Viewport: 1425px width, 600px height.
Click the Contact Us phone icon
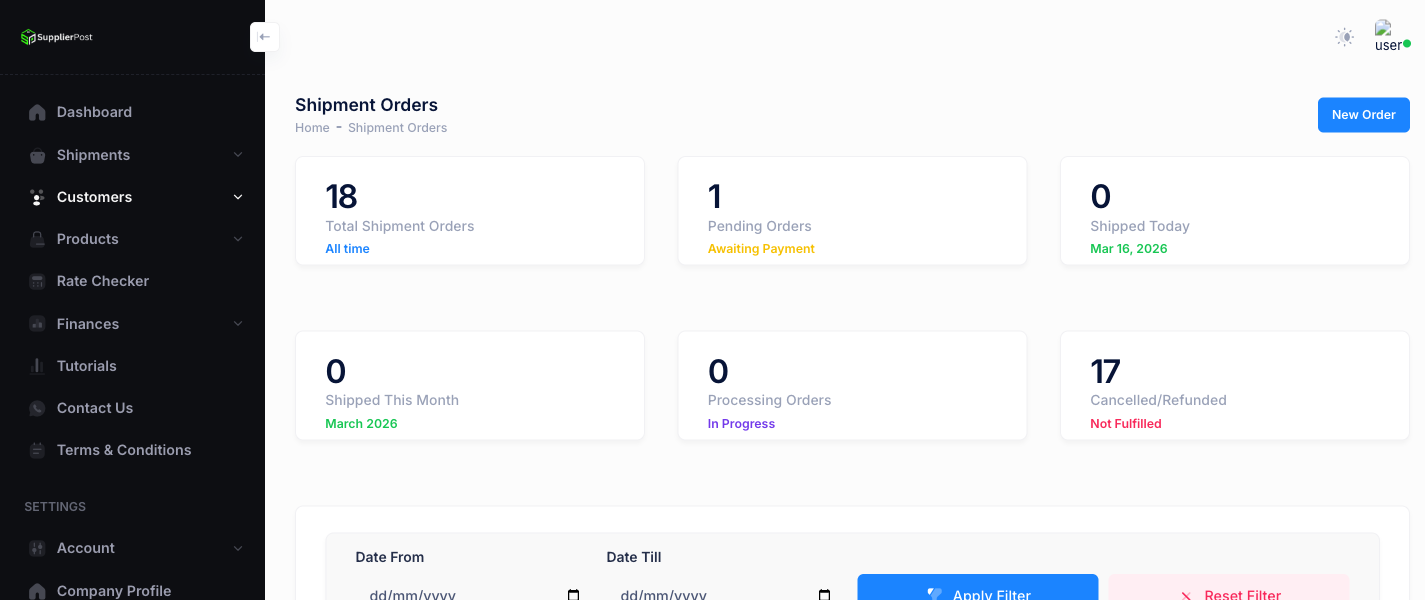[36, 407]
